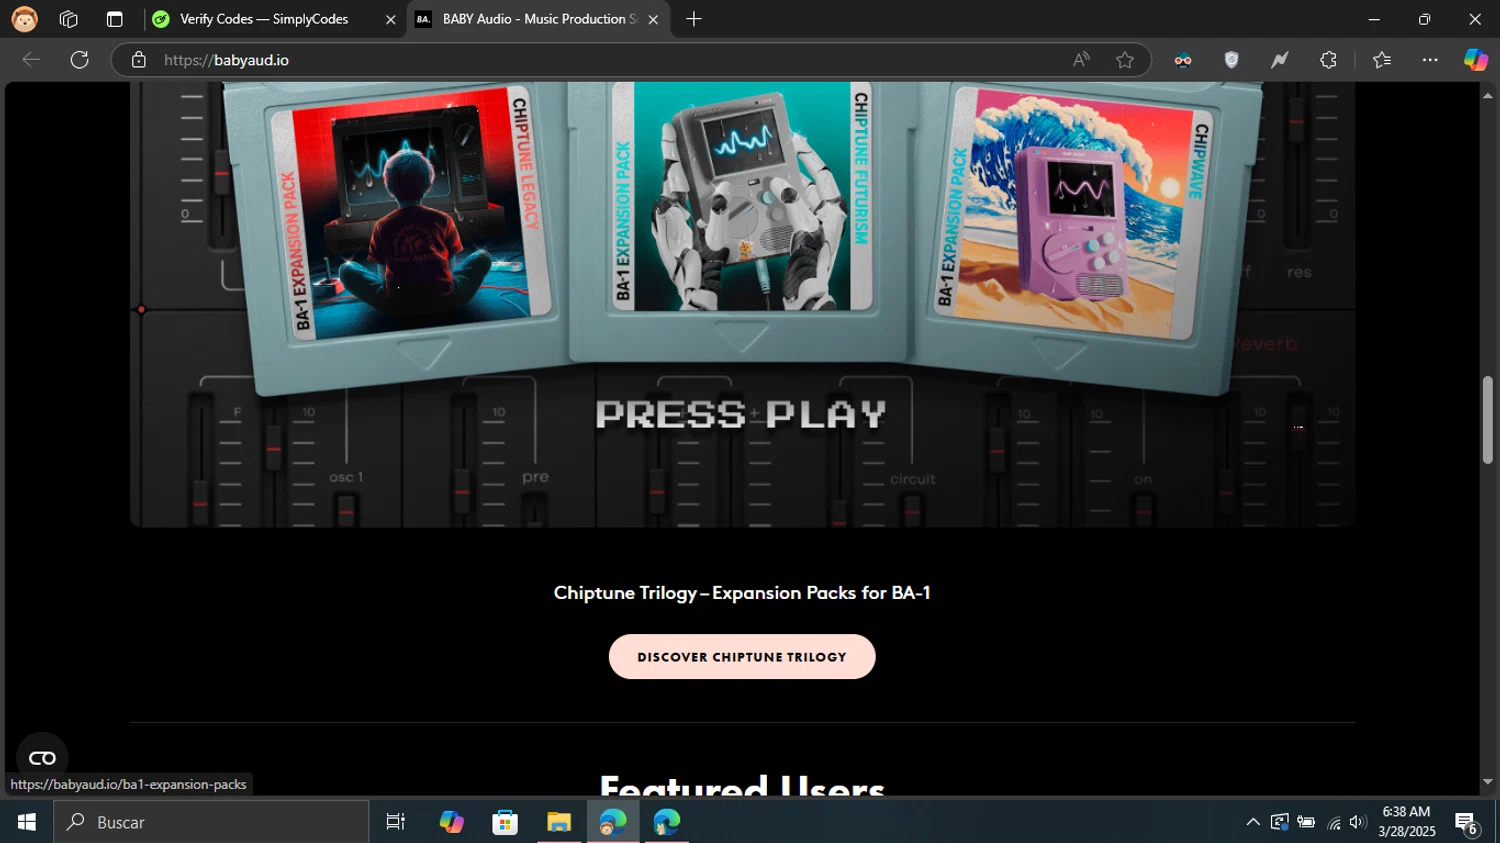Open the browser performance rocket-like icon

point(1280,60)
